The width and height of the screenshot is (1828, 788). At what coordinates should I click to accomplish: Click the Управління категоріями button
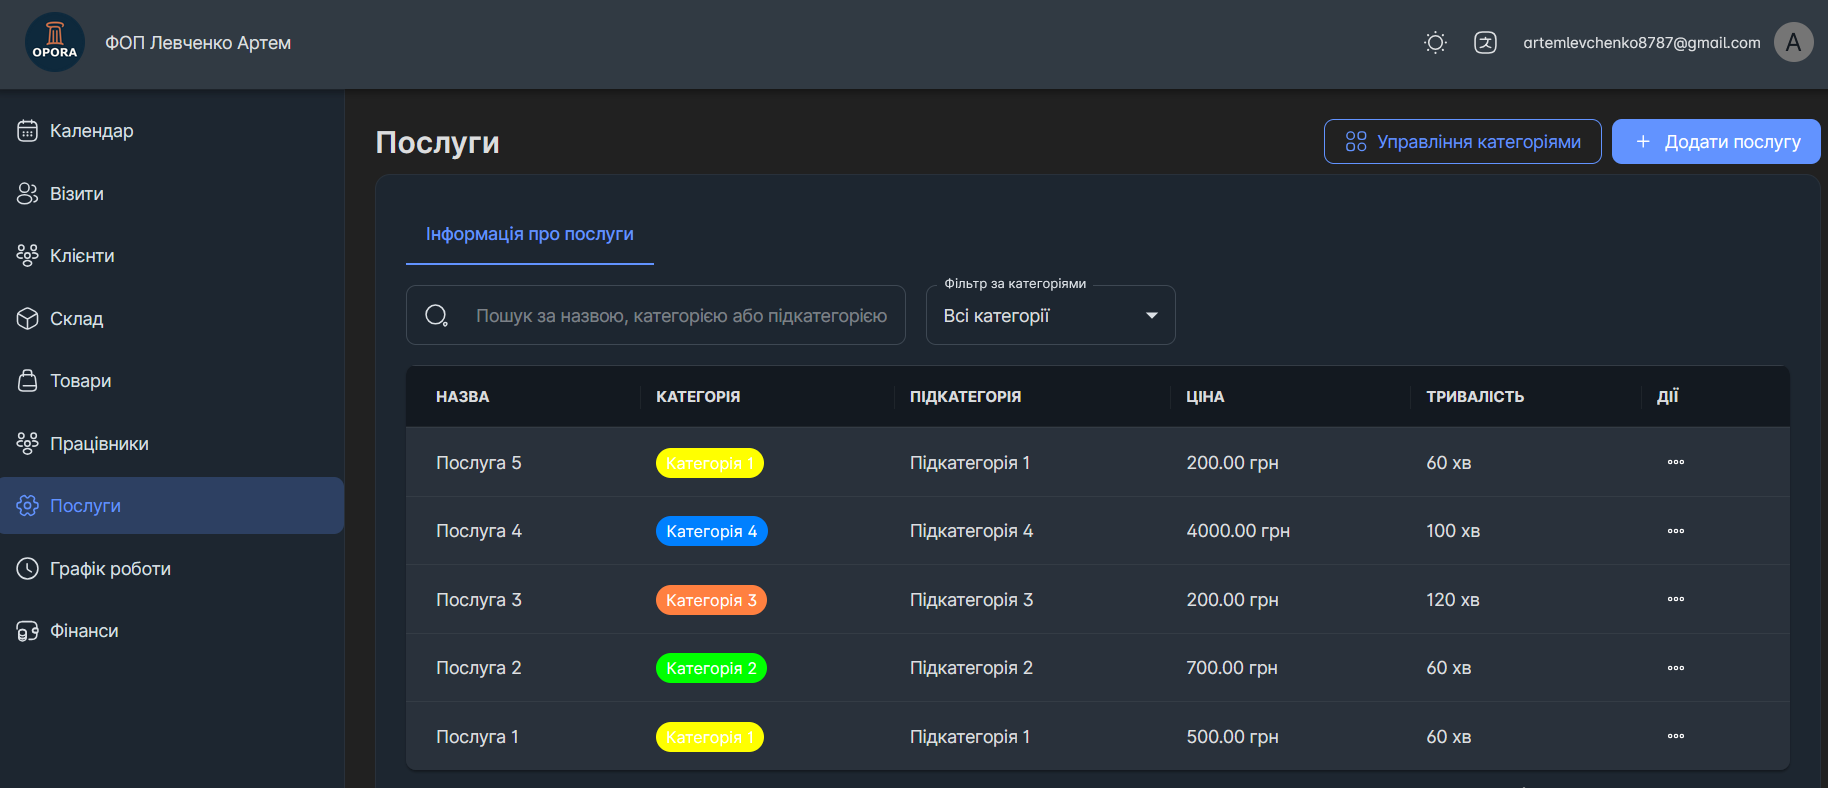point(1462,142)
